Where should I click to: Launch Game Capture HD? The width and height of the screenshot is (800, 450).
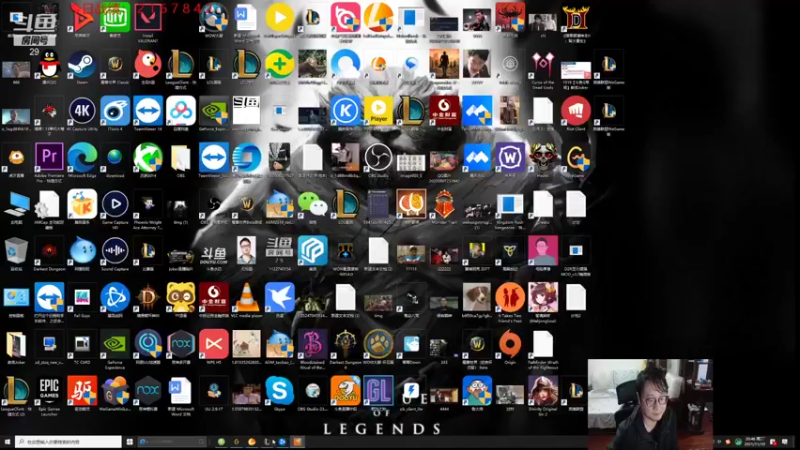[115, 204]
